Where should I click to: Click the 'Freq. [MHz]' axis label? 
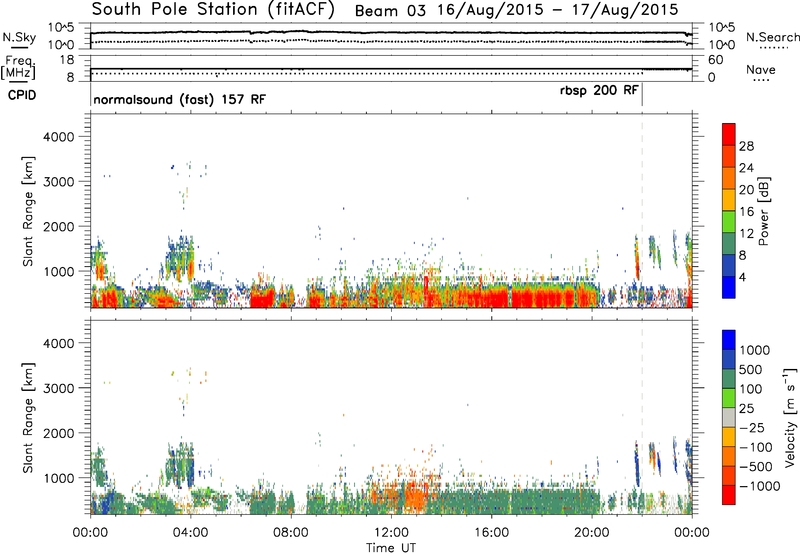[18, 67]
